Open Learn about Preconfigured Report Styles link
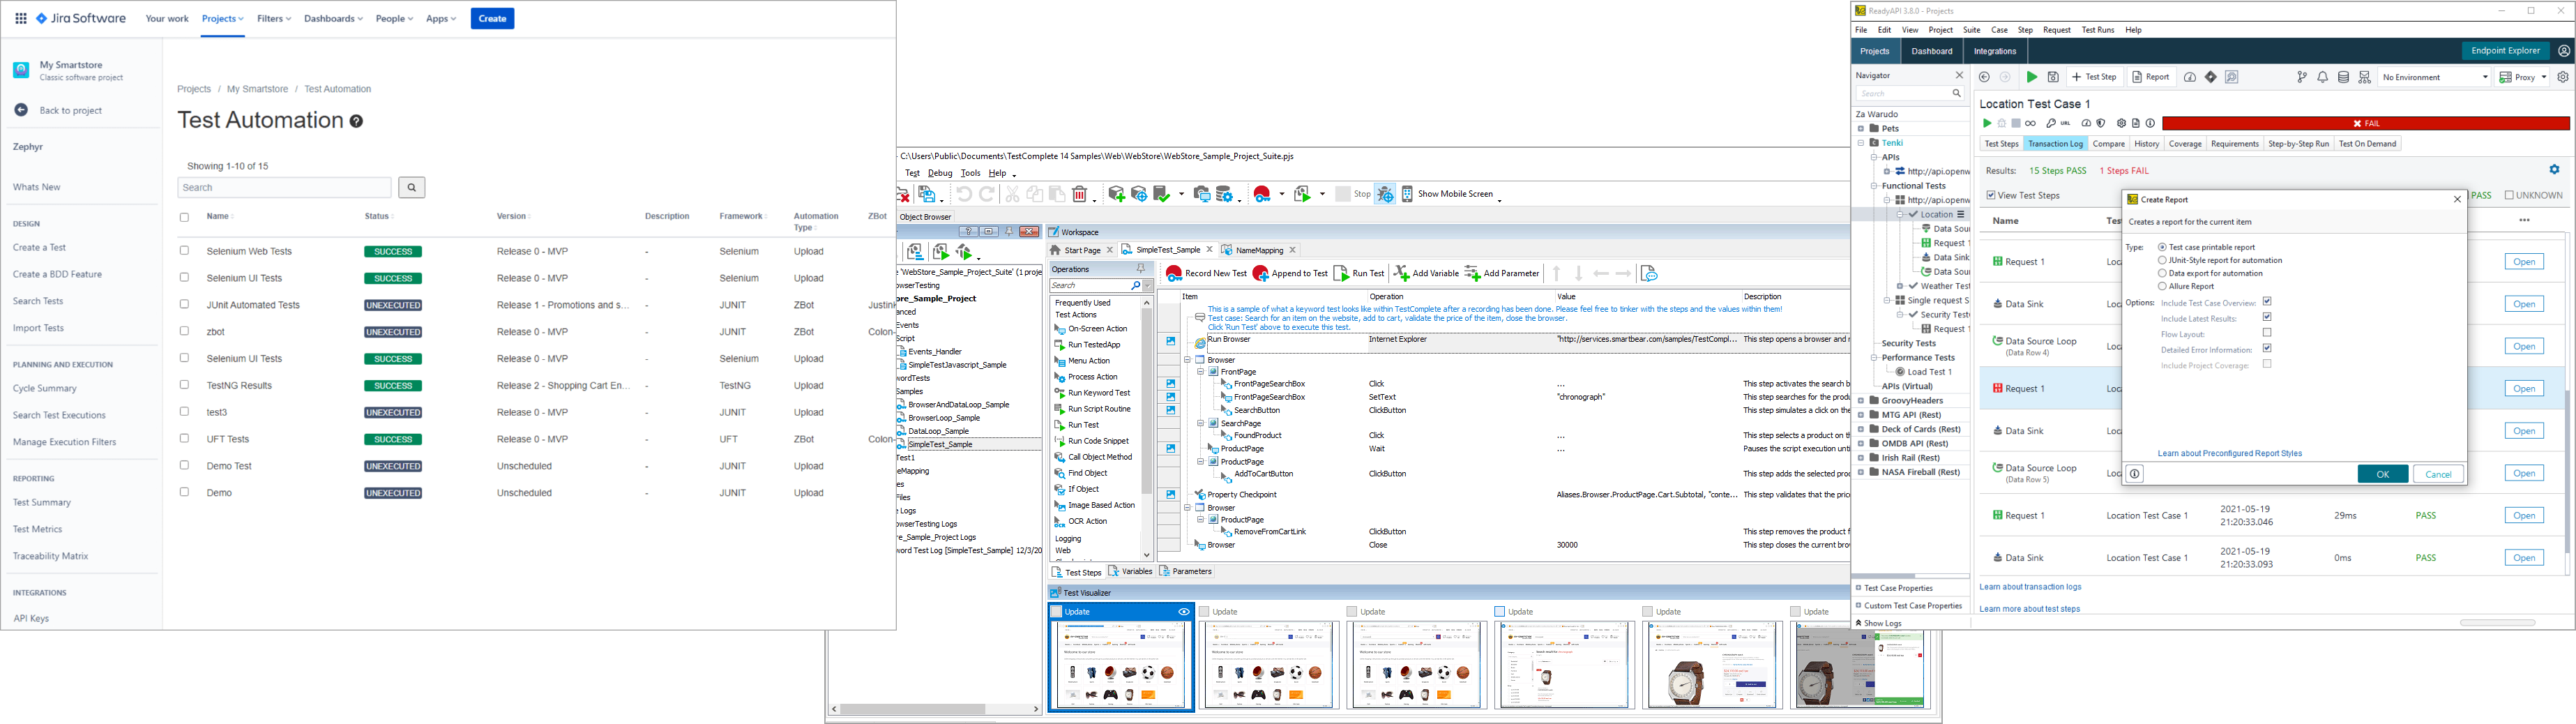This screenshot has width=2576, height=724. click(2229, 453)
